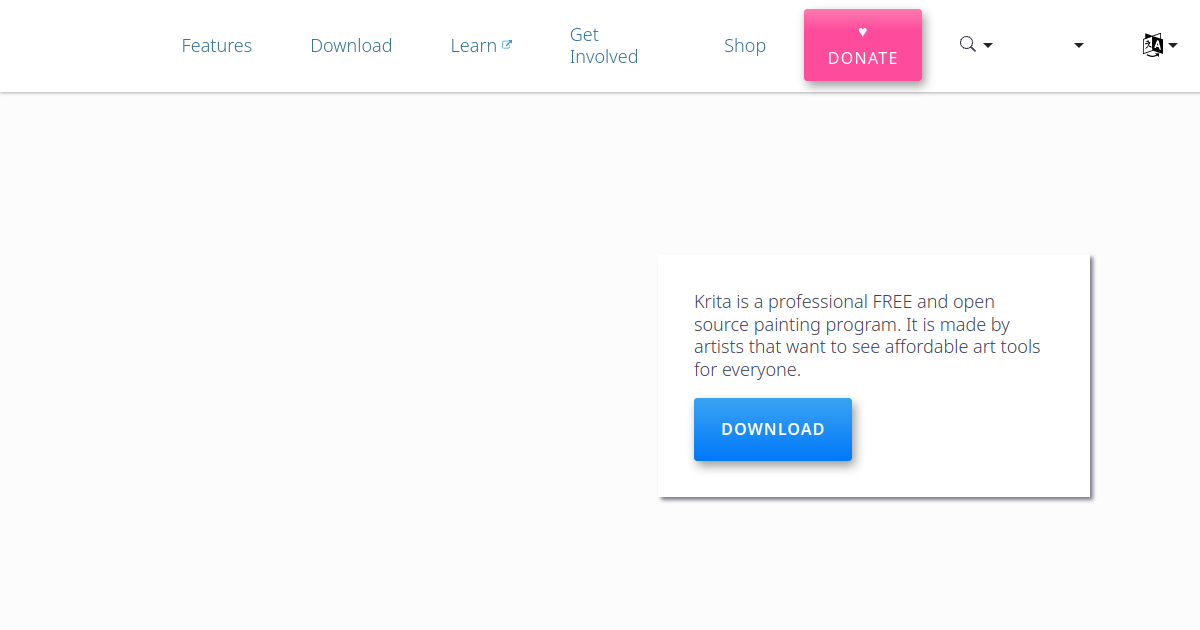Click the 'Krita is a professional FREE' paragraph
1200x630 pixels.
(867, 335)
